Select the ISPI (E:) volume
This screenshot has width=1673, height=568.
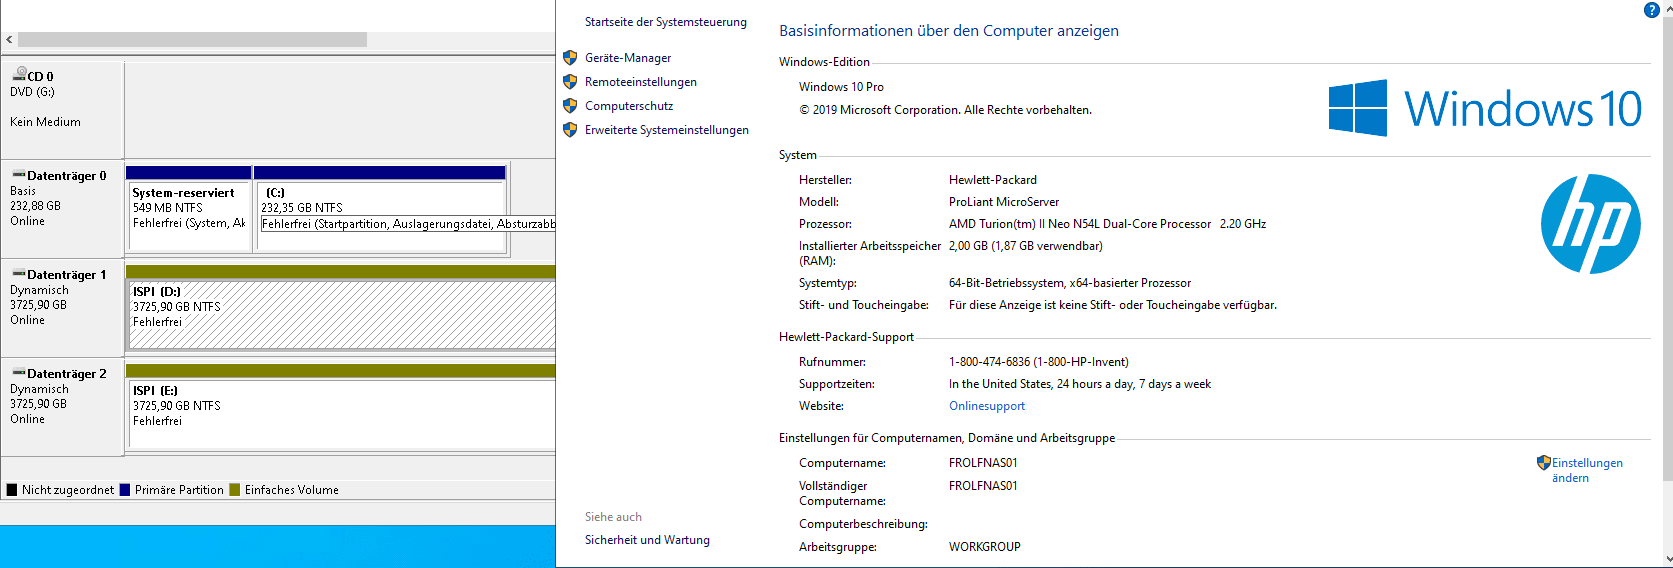341,407
